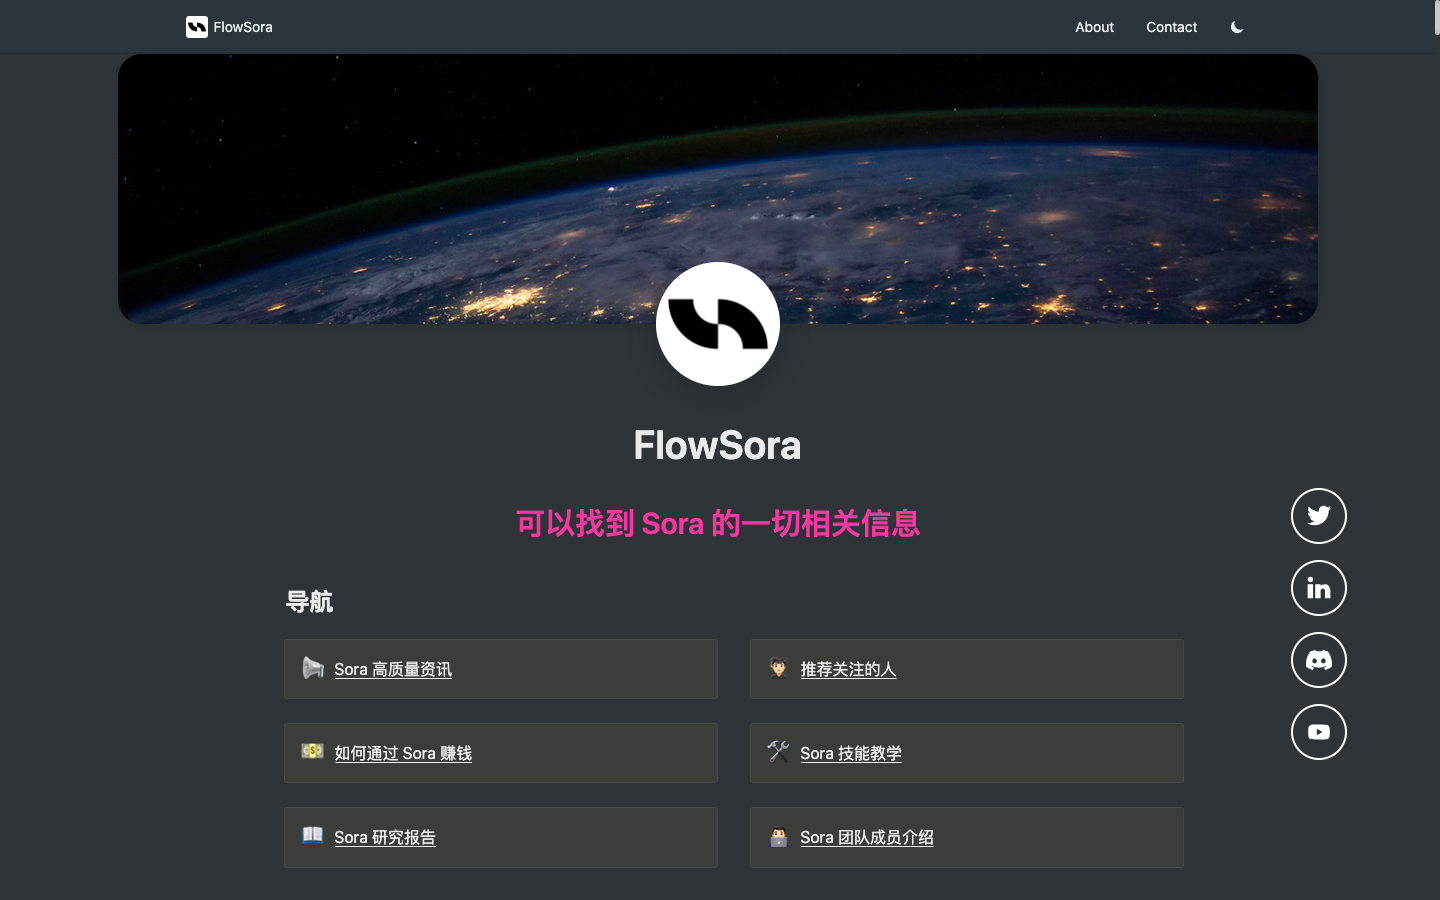1440x900 pixels.
Task: Open the Contact menu item
Action: click(1171, 27)
